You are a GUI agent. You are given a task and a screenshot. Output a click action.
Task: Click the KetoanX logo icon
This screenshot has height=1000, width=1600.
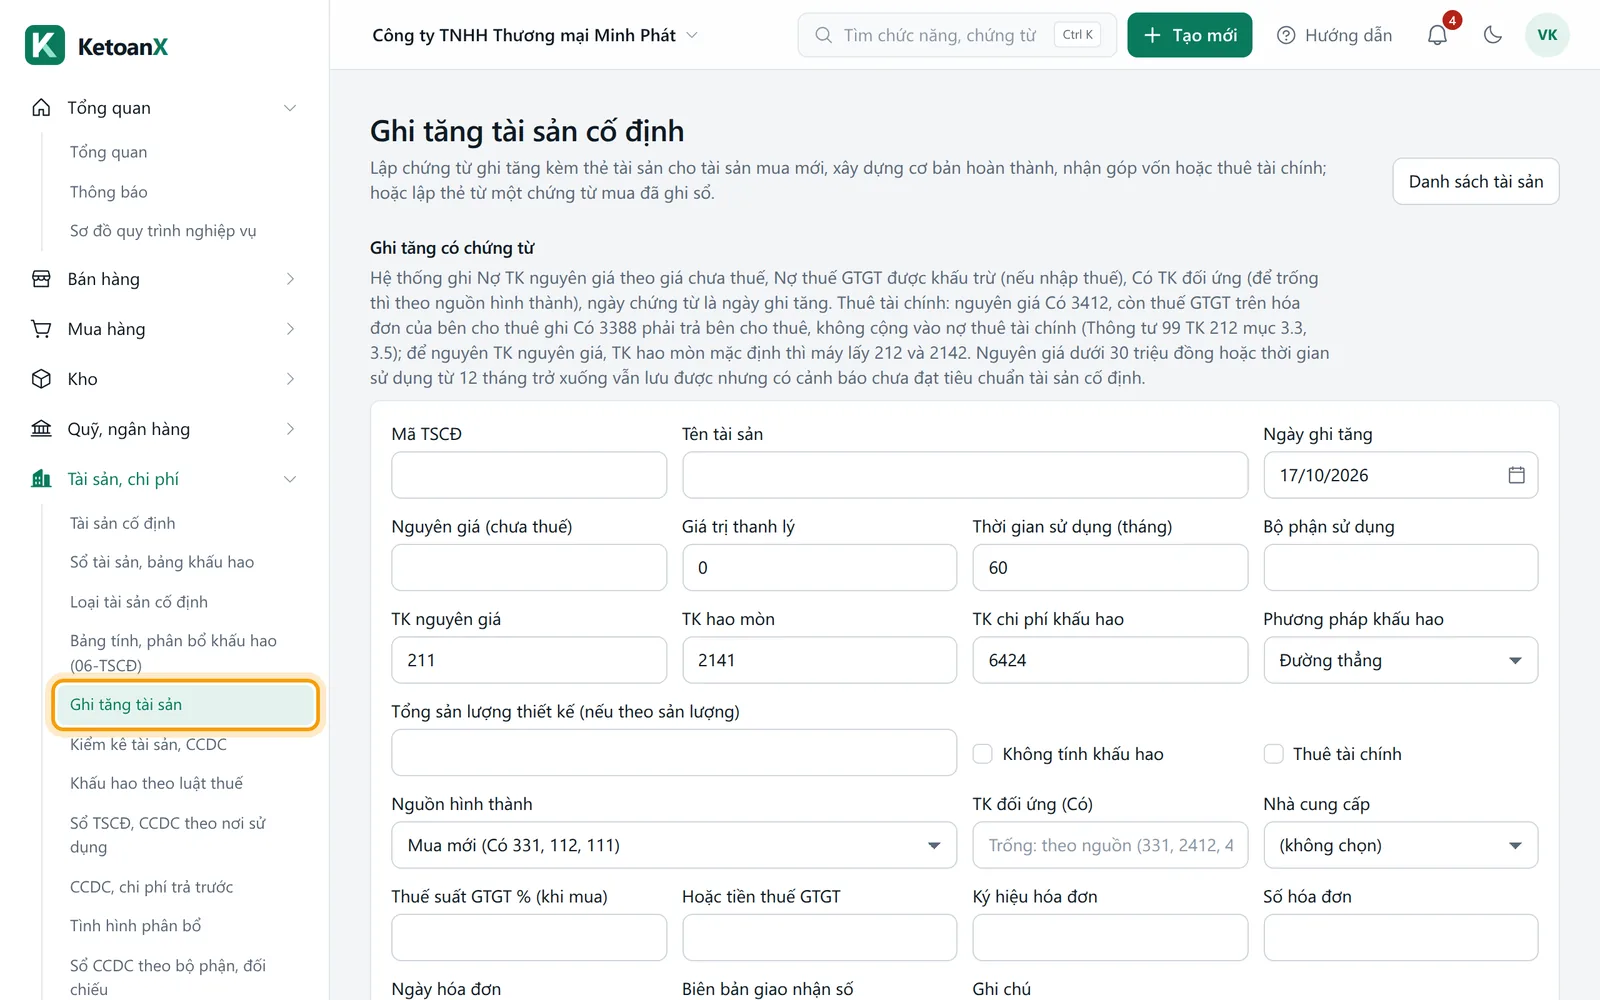click(x=45, y=45)
